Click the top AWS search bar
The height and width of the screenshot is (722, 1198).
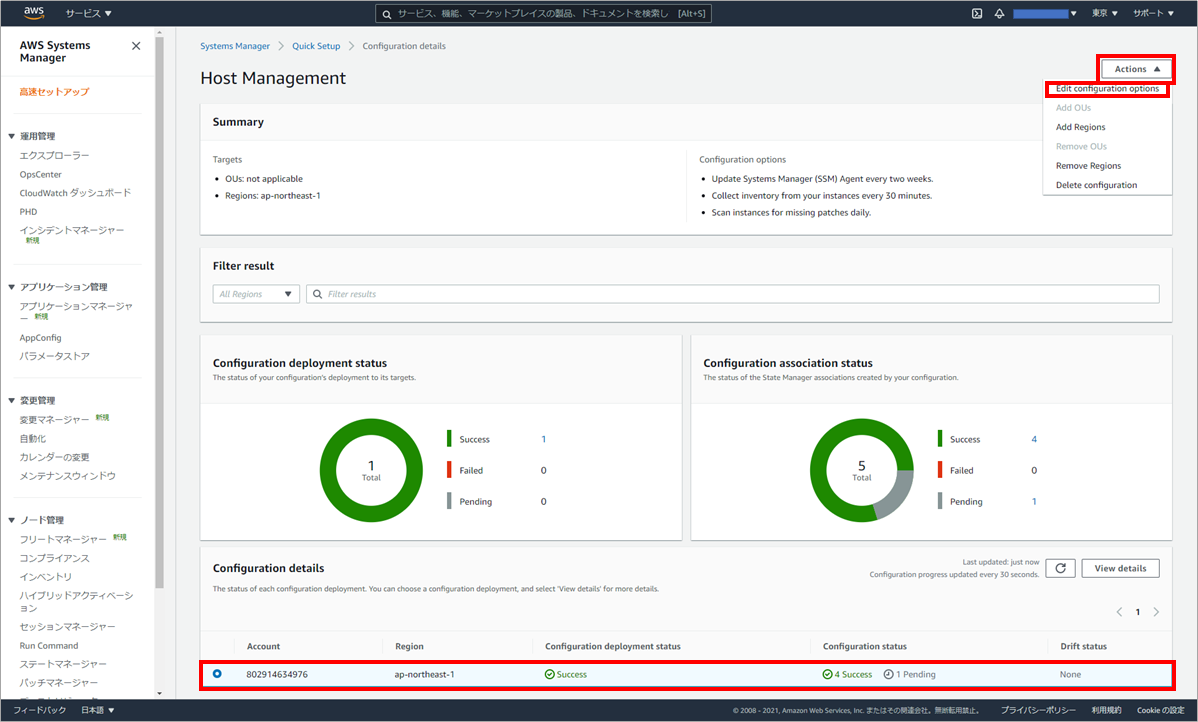pyautogui.click(x=543, y=13)
